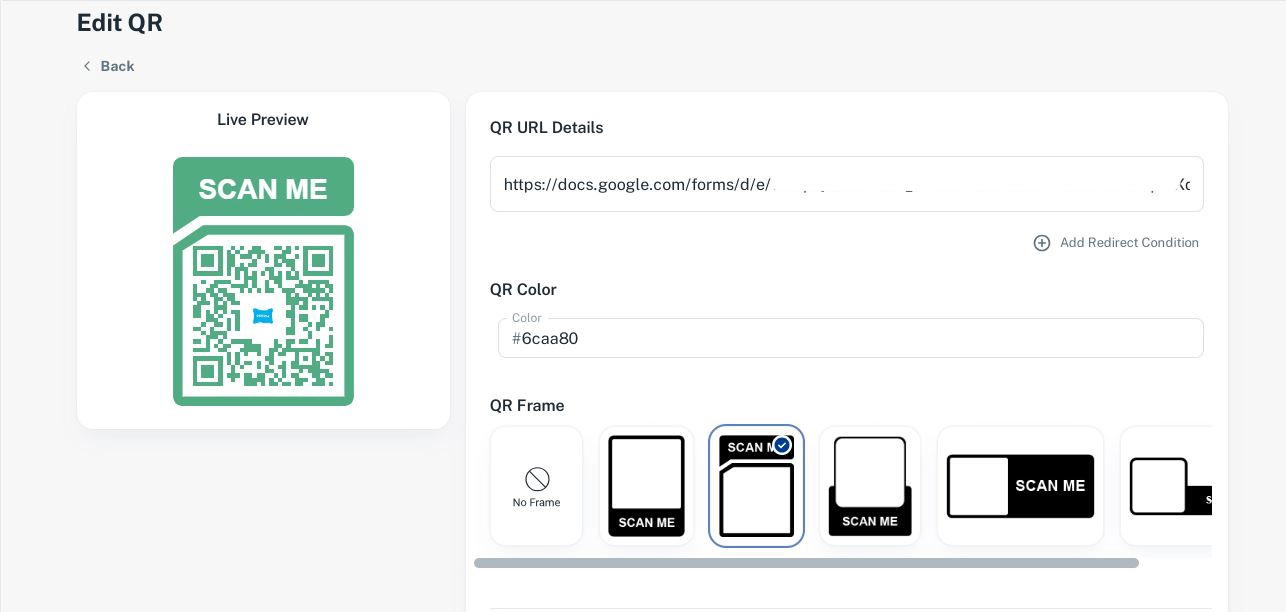1286x612 pixels.
Task: Select the partially visible frame at far right
Action: [x=1180, y=486]
